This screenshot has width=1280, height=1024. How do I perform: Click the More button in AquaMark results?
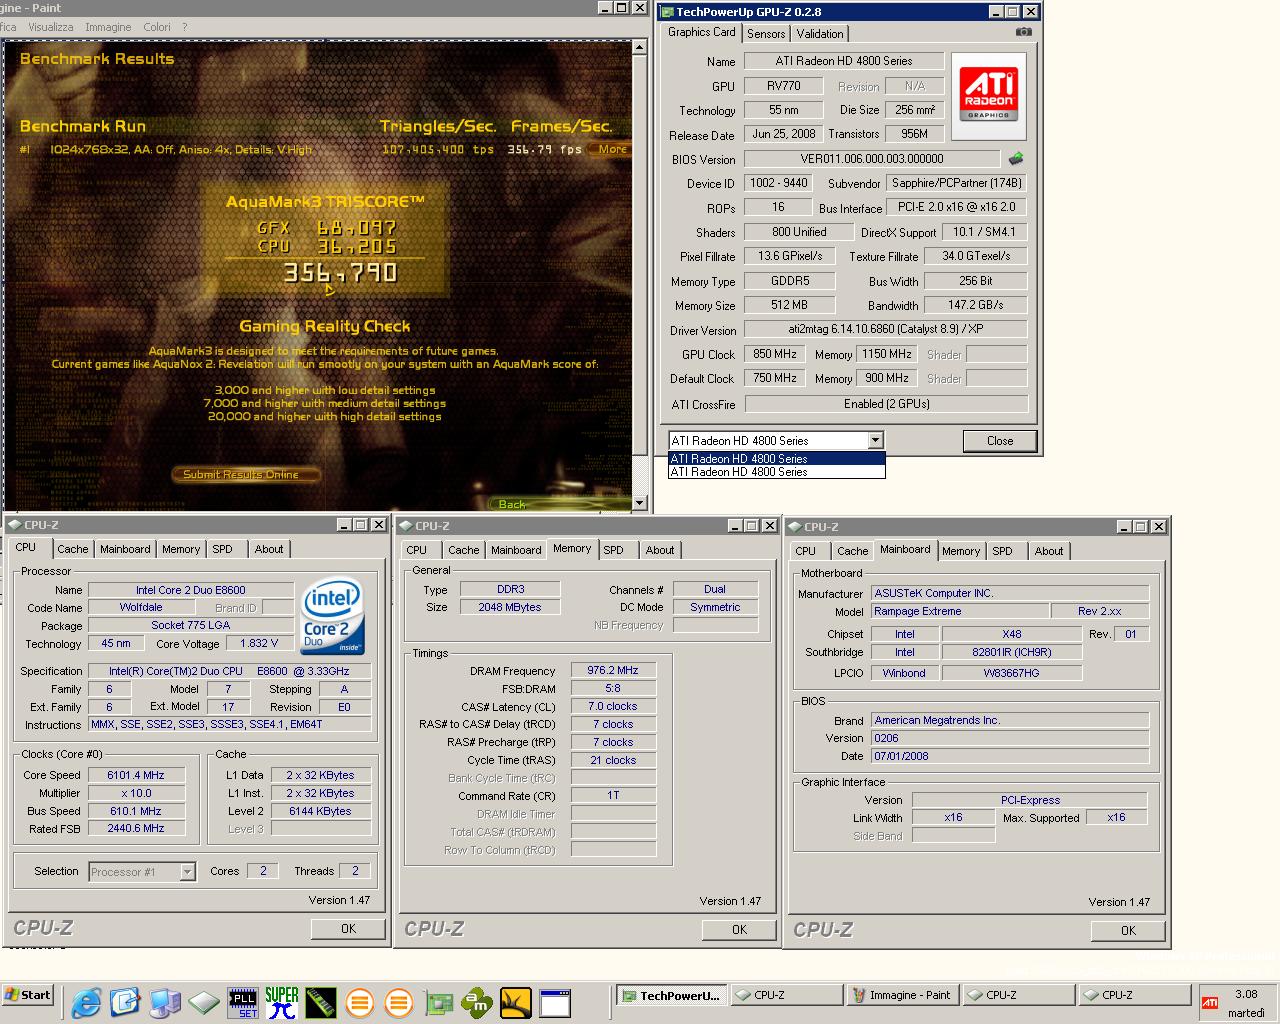(x=612, y=149)
